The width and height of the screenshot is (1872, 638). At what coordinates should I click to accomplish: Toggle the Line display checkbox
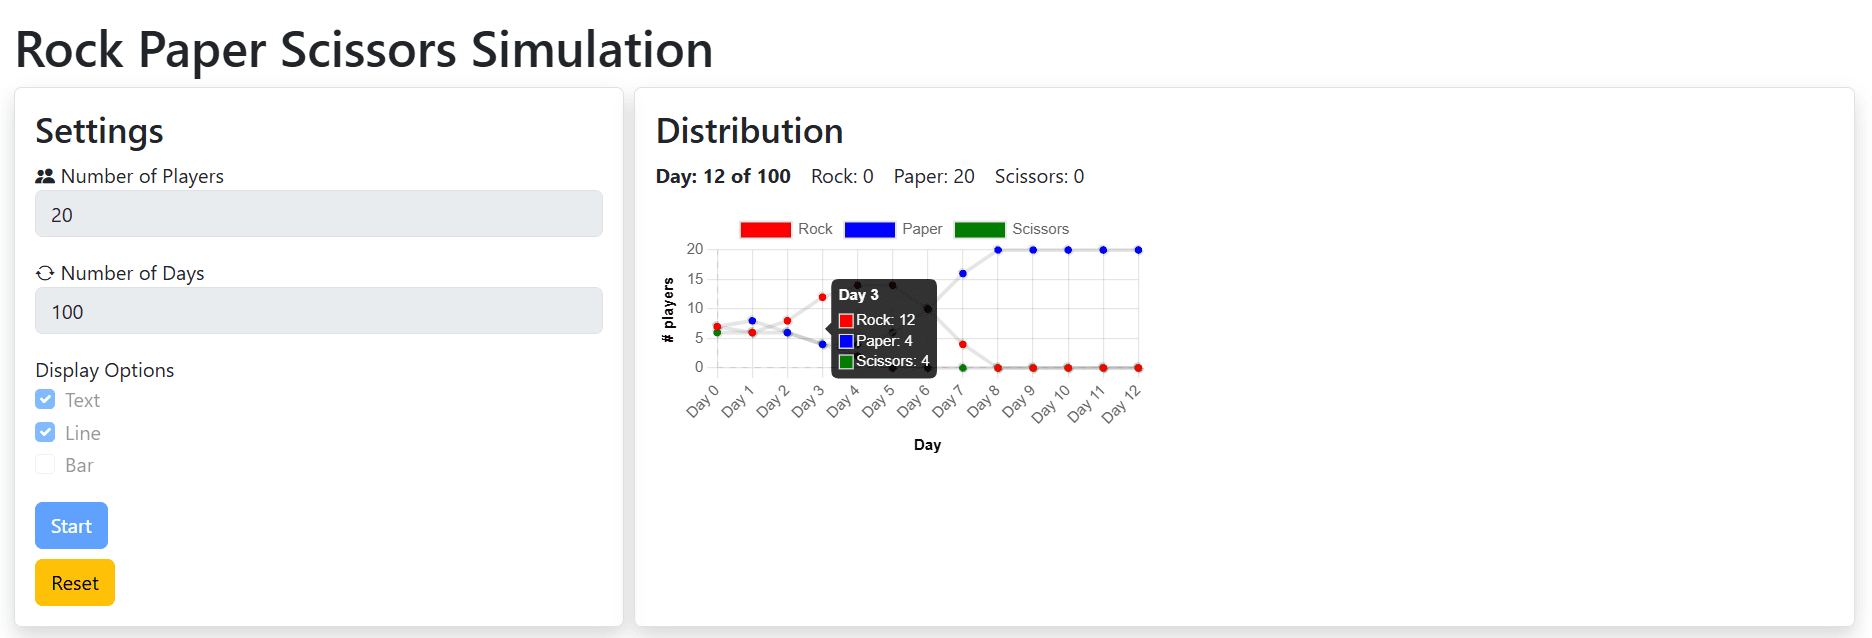pos(45,432)
